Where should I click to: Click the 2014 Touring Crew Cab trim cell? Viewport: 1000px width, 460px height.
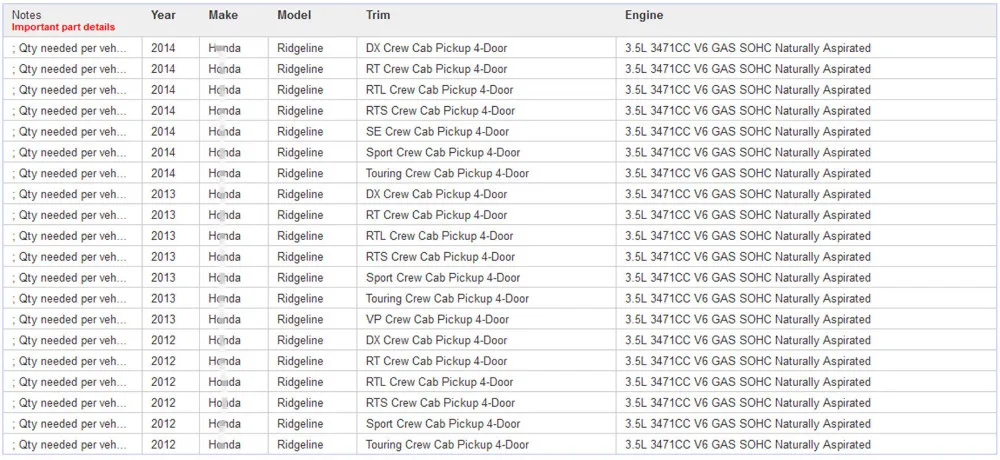[486, 173]
